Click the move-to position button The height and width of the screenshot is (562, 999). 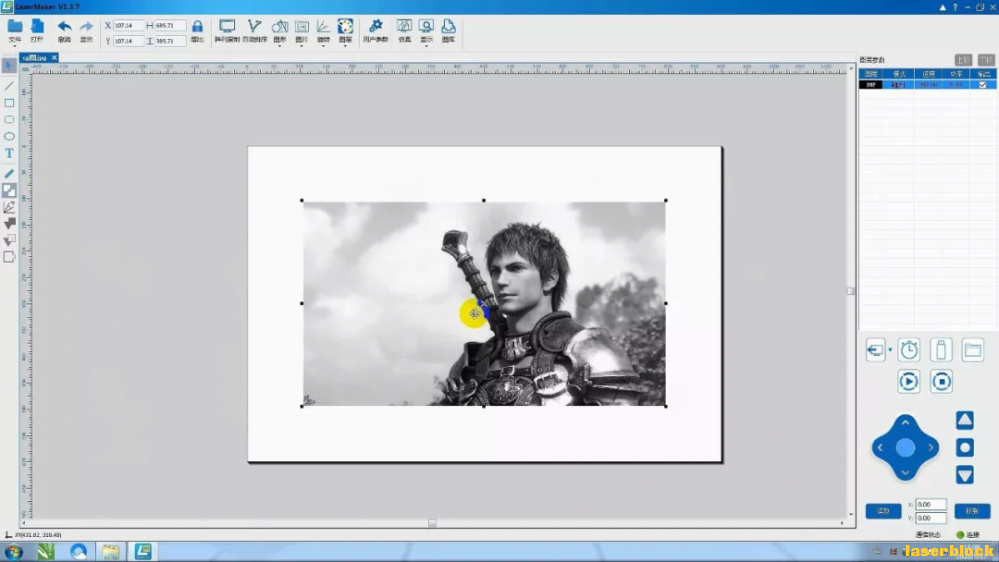(972, 511)
